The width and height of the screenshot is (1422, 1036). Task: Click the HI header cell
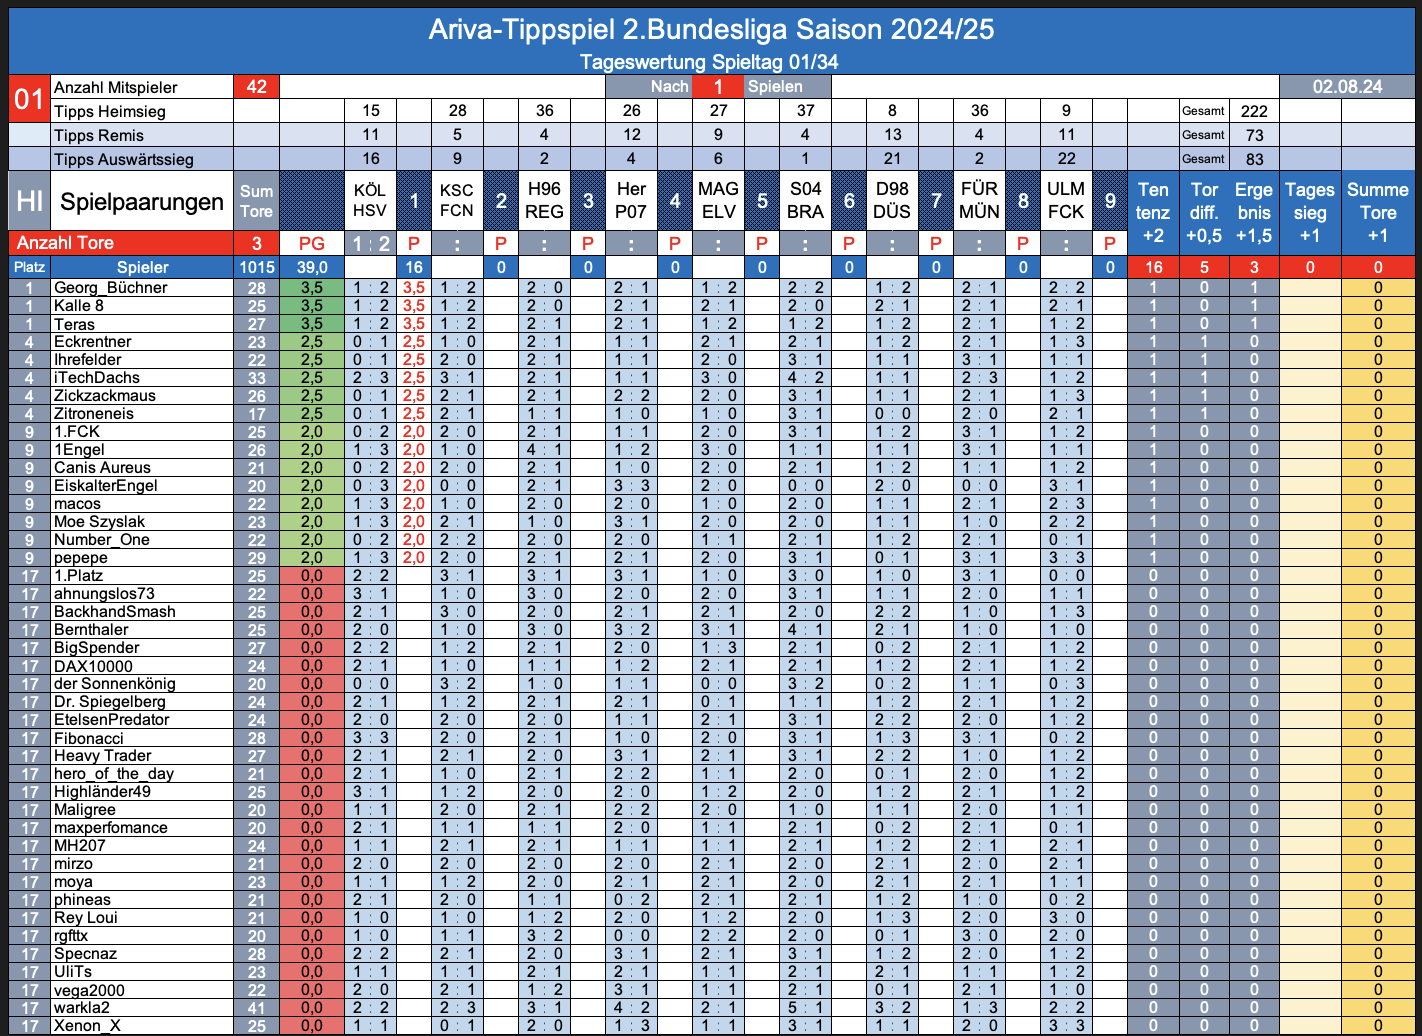(29, 201)
